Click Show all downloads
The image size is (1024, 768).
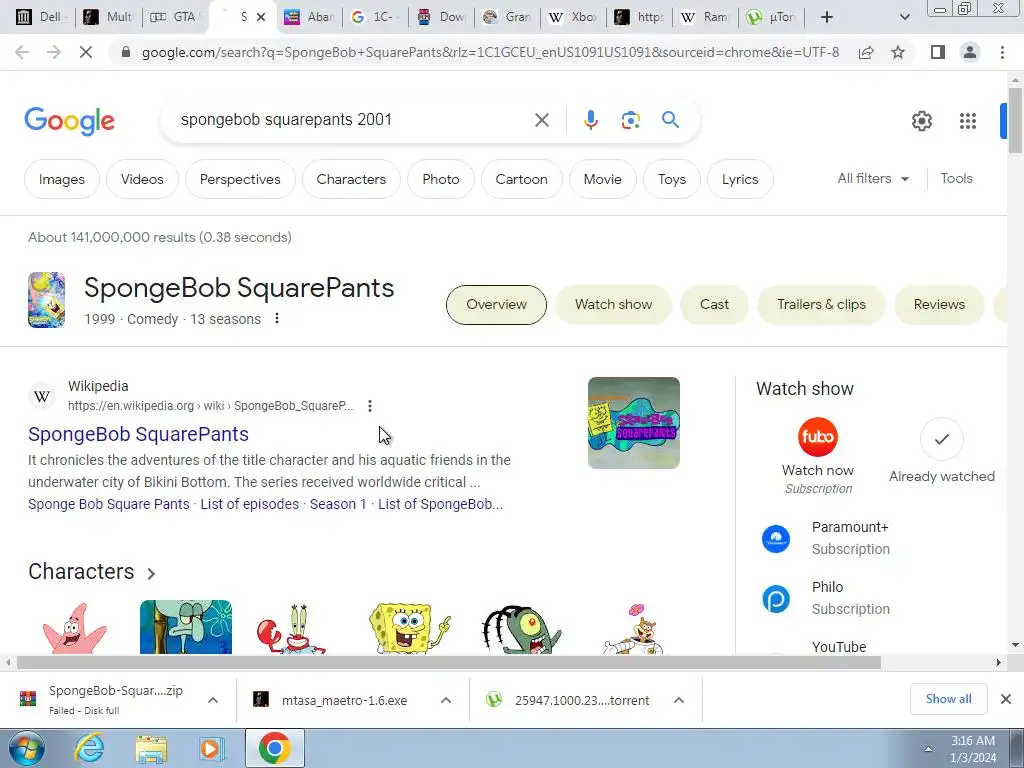pyautogui.click(x=948, y=699)
